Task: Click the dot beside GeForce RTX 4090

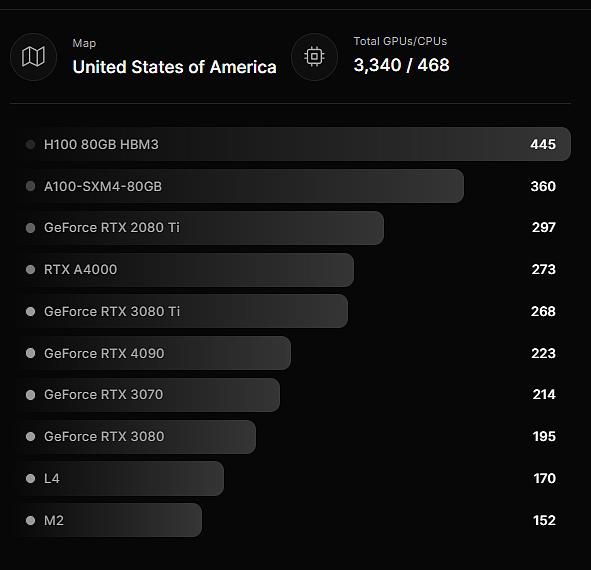Action: (31, 353)
